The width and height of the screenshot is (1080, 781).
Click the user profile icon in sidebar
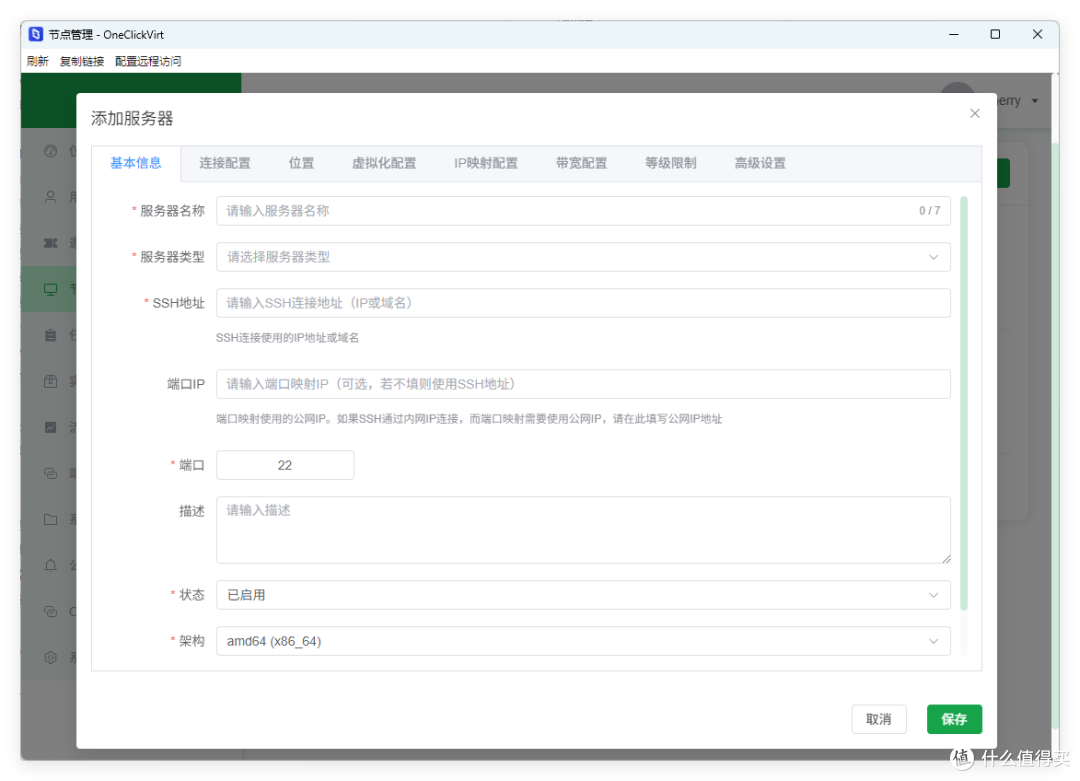[x=50, y=197]
